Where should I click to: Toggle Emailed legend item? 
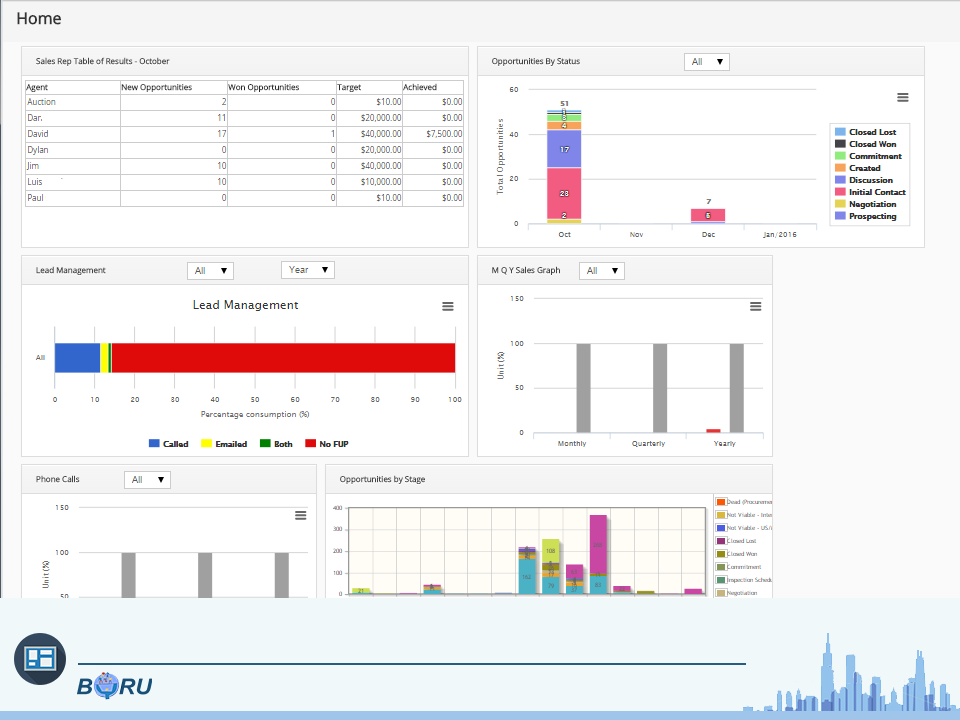coord(224,444)
